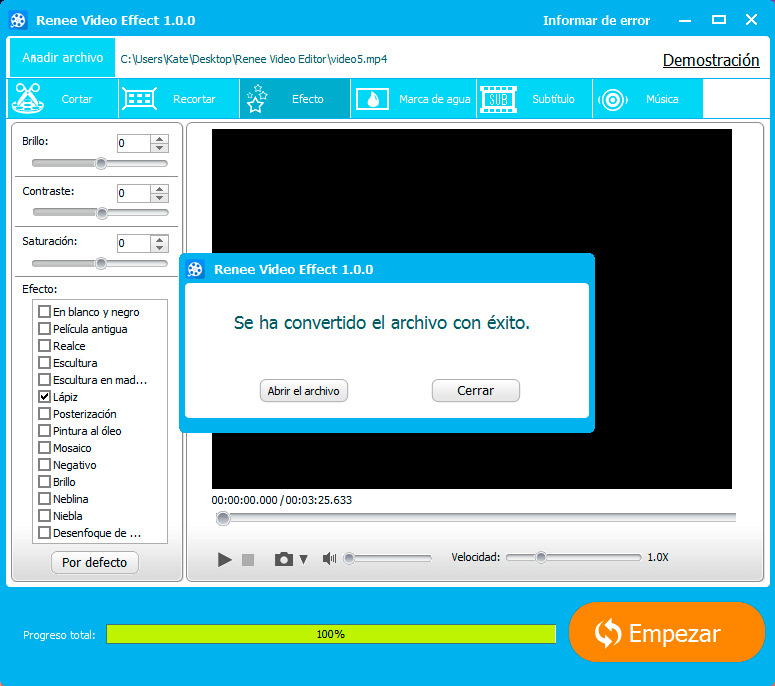The width and height of the screenshot is (775, 686).
Task: Toggle the Negativo effect checkbox
Action: [44, 465]
